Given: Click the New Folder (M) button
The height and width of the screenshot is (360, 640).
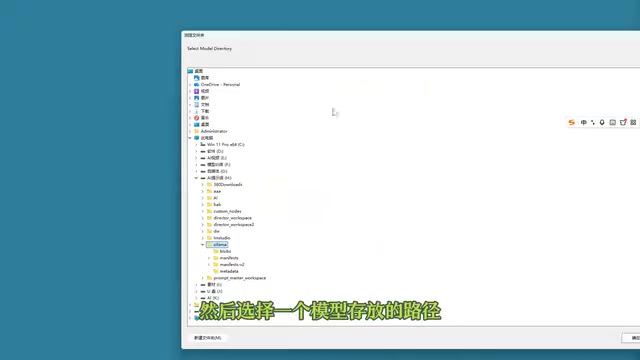Looking at the screenshot, I should (207, 338).
